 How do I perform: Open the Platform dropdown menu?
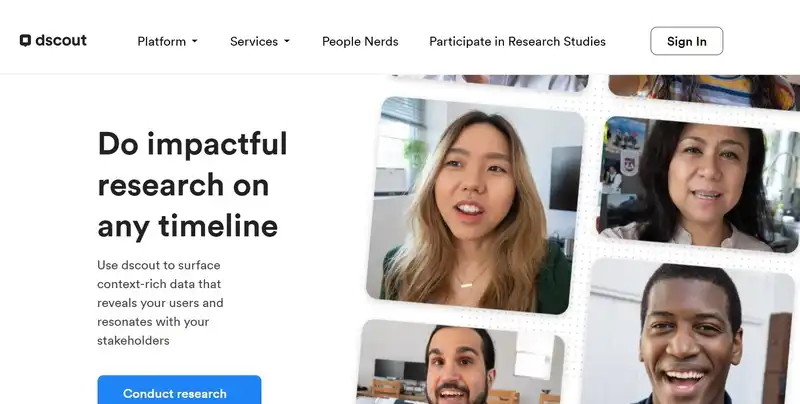point(167,41)
